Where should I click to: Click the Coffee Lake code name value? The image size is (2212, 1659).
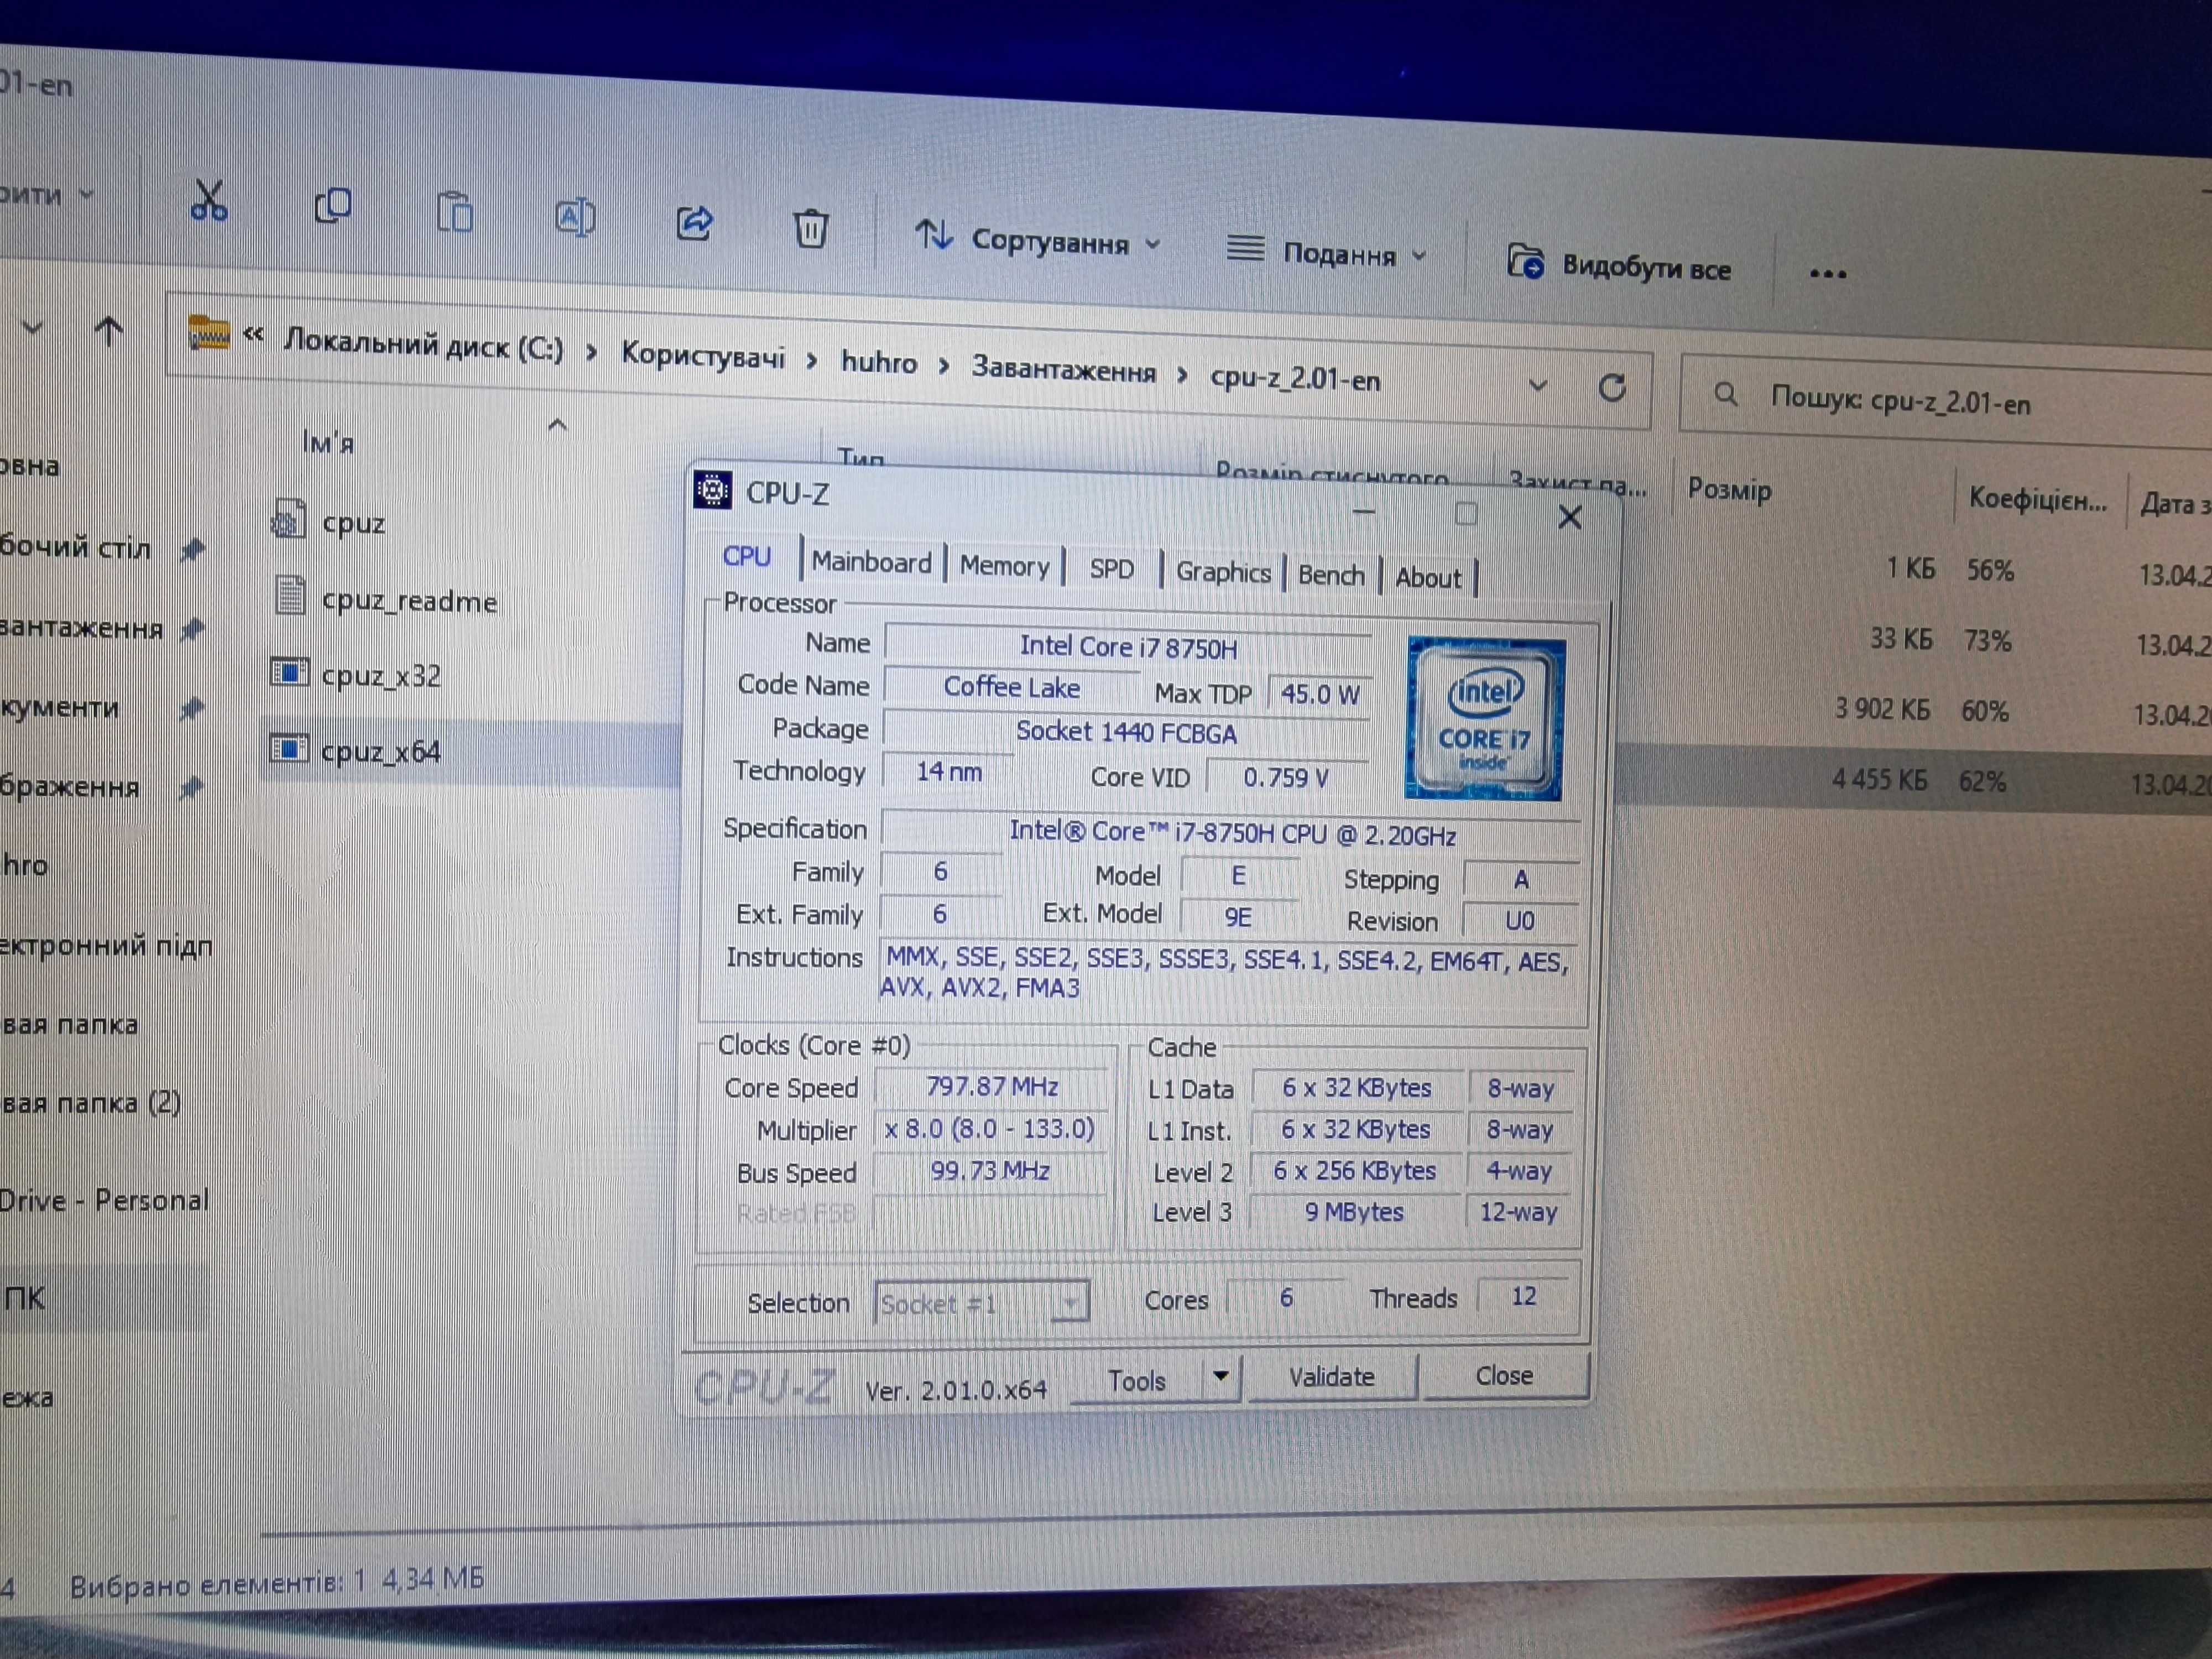point(1011,687)
